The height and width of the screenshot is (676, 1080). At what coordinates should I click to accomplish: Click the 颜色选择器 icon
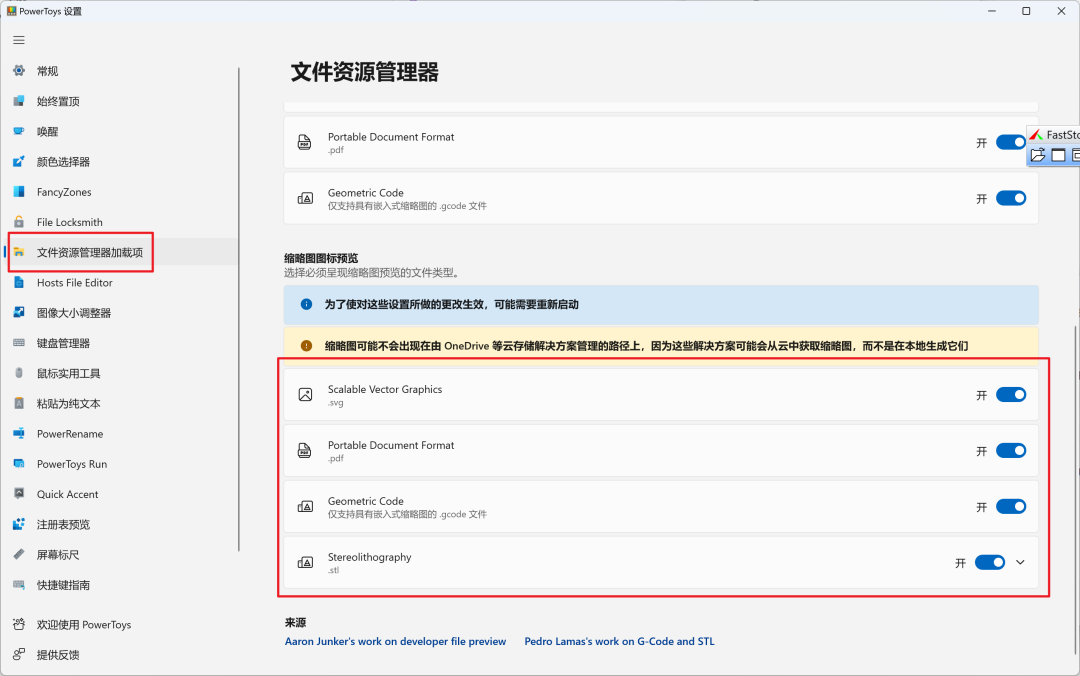(19, 161)
